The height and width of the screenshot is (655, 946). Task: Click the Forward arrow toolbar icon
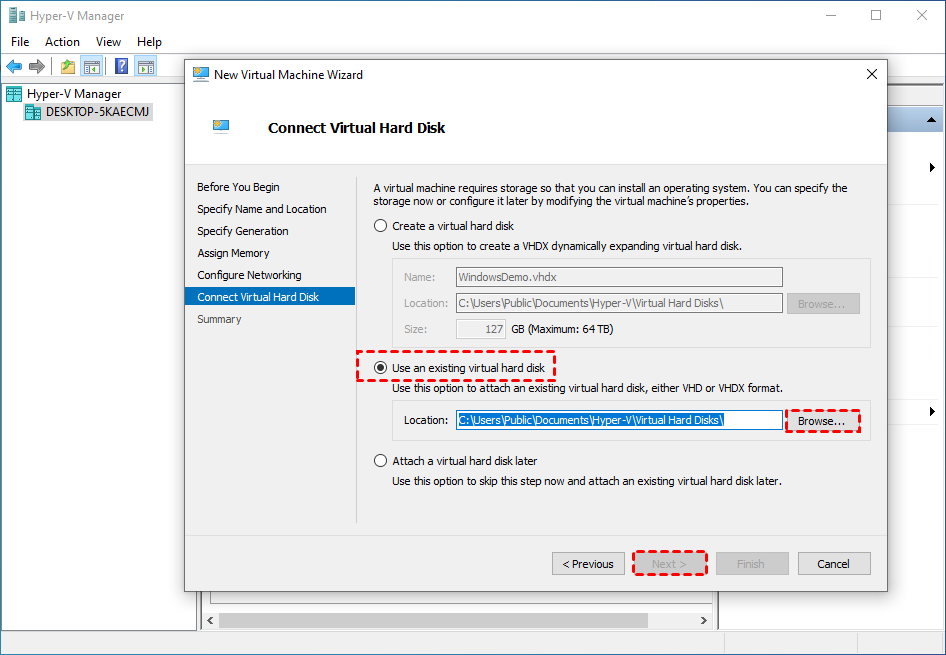37,66
